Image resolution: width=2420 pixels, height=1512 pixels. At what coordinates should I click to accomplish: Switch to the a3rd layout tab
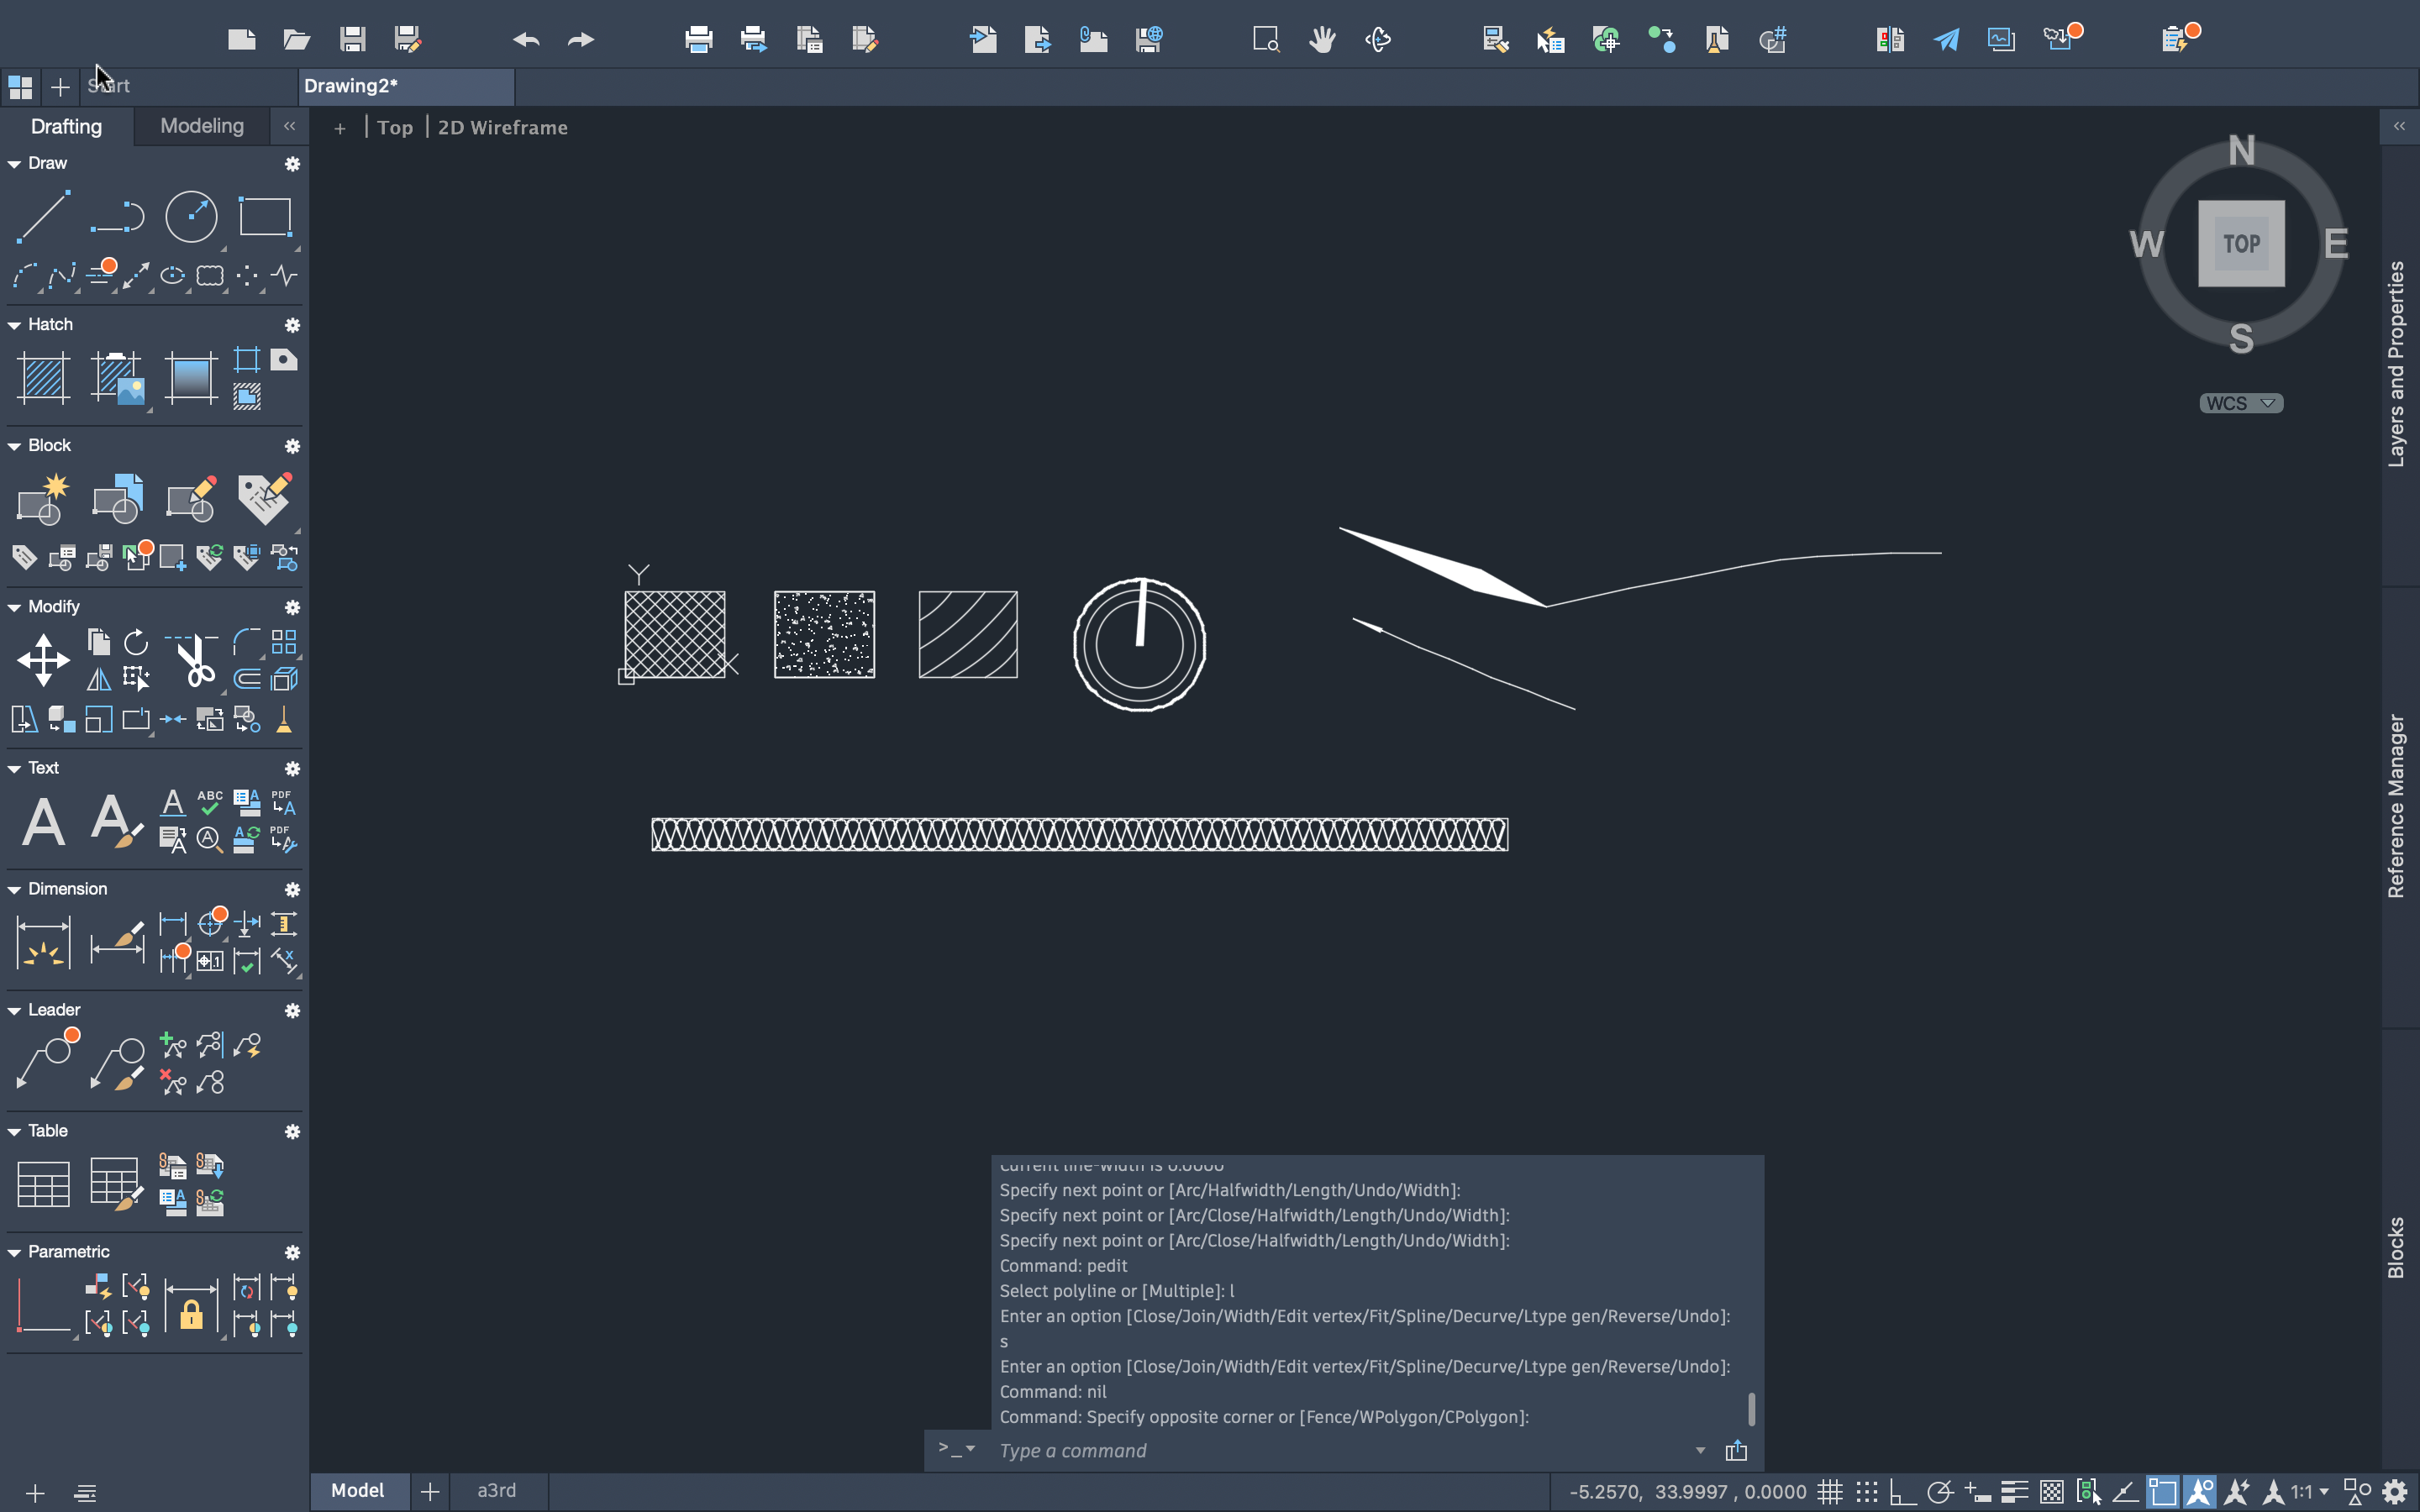coord(496,1490)
